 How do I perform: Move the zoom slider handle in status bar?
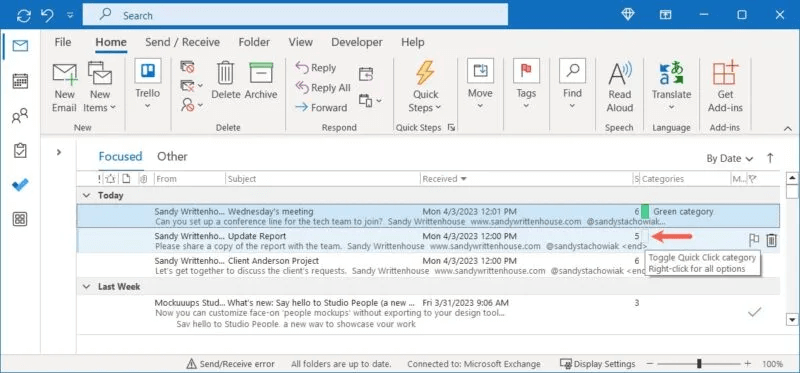(699, 364)
